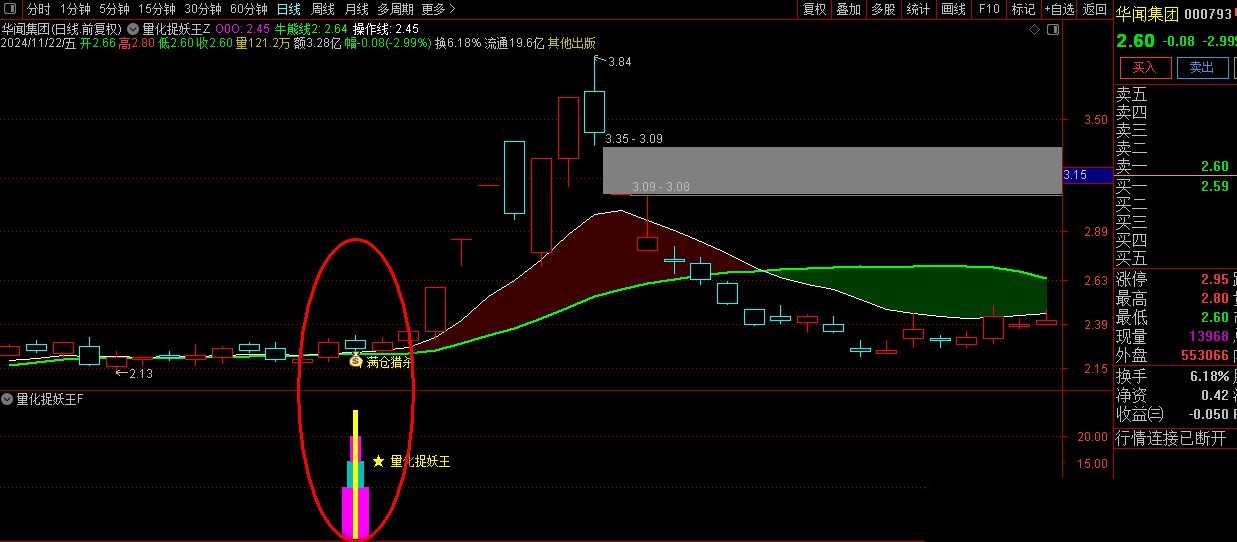1237x542 pixels.
Task: Toggle 叠加 overlay comparison
Action: (848, 9)
